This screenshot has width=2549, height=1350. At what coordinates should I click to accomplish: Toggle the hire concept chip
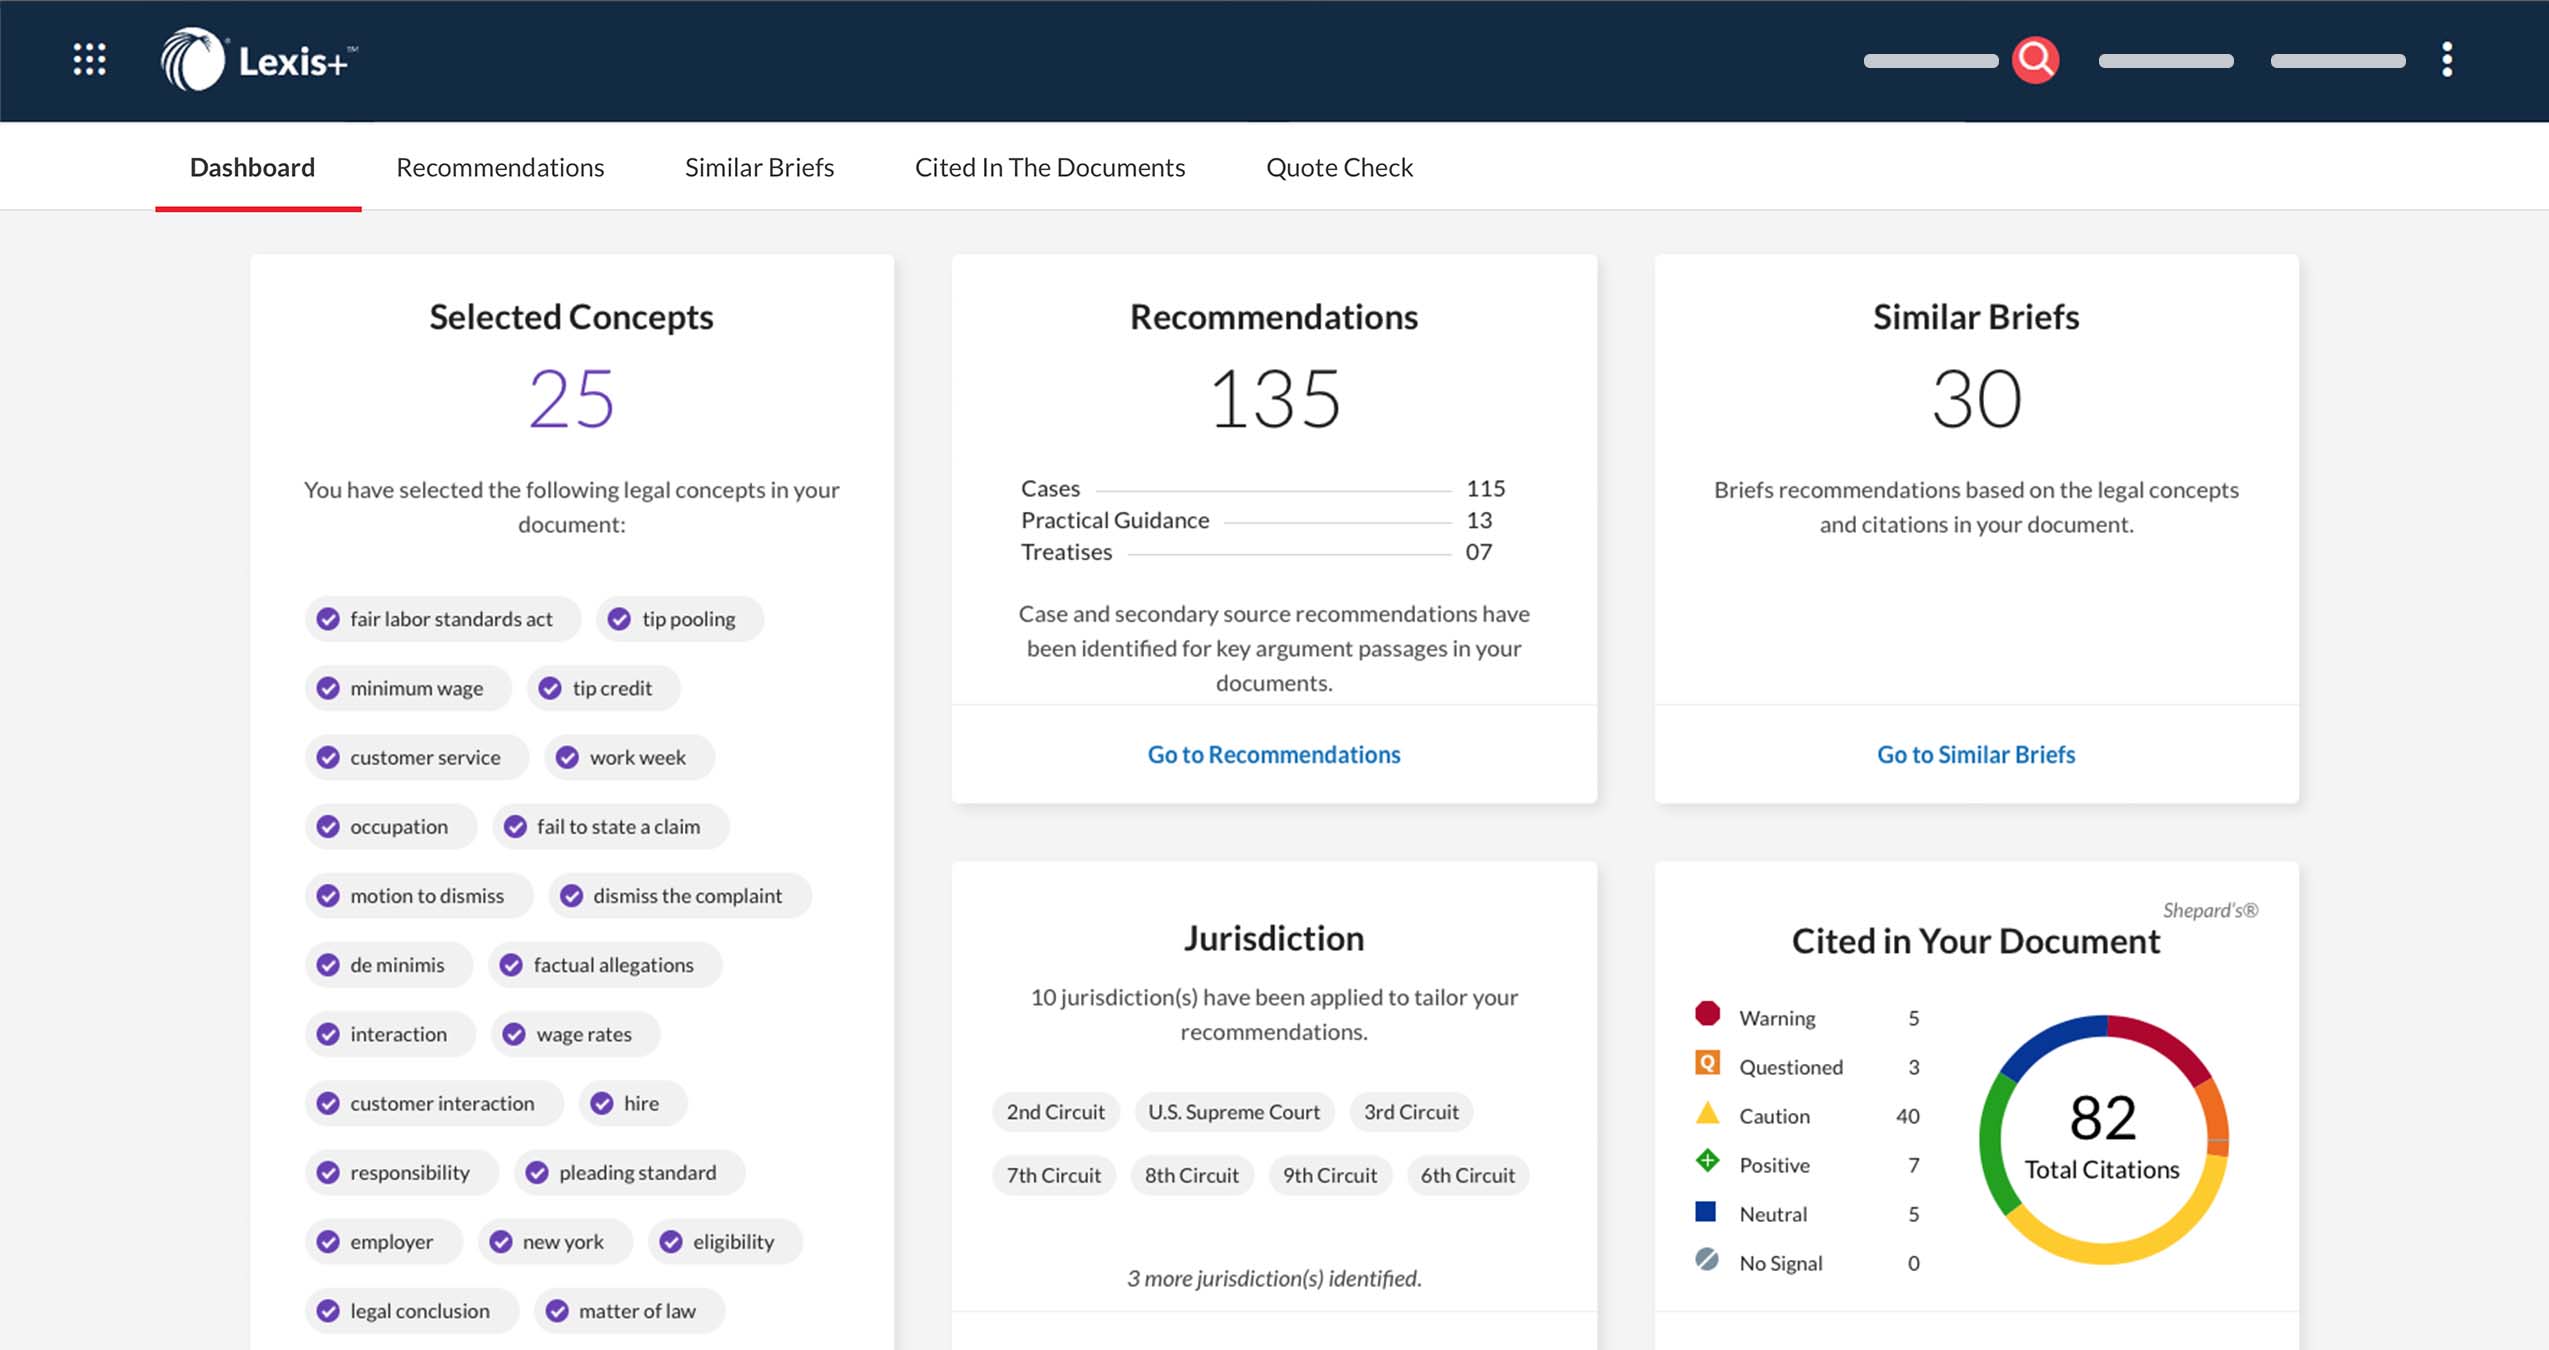633,1102
